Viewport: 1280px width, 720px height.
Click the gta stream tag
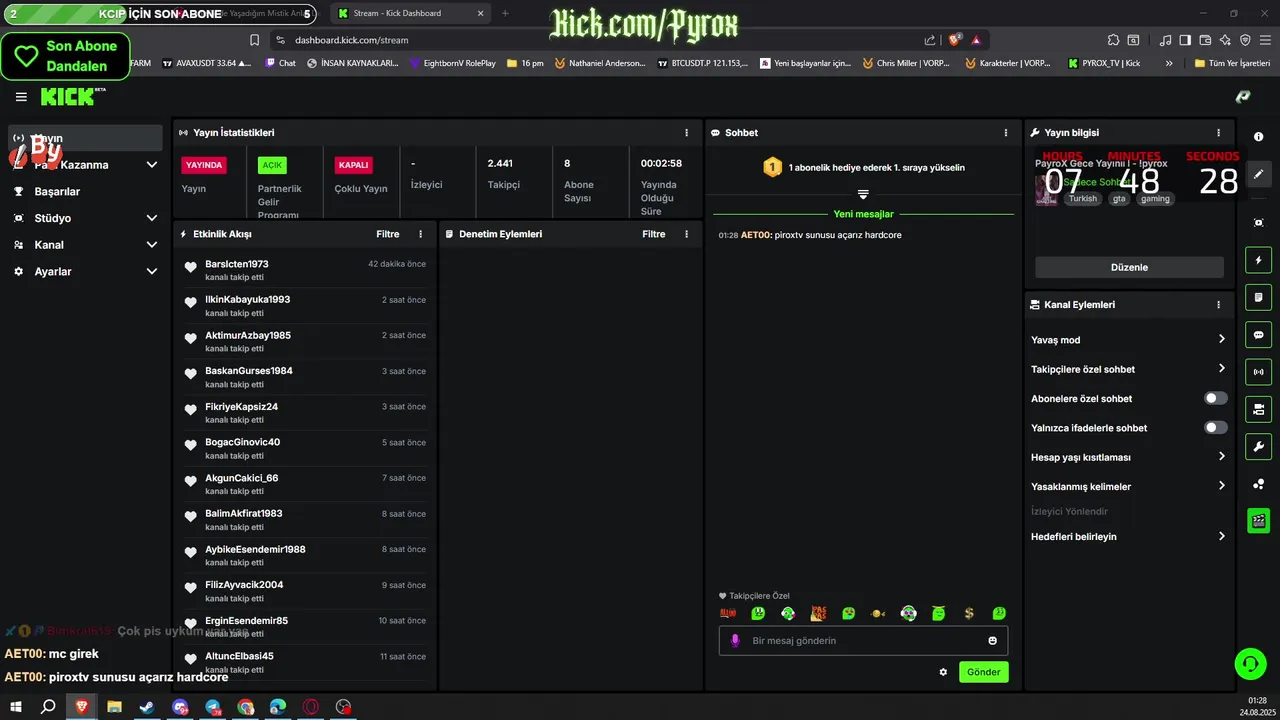point(1119,199)
